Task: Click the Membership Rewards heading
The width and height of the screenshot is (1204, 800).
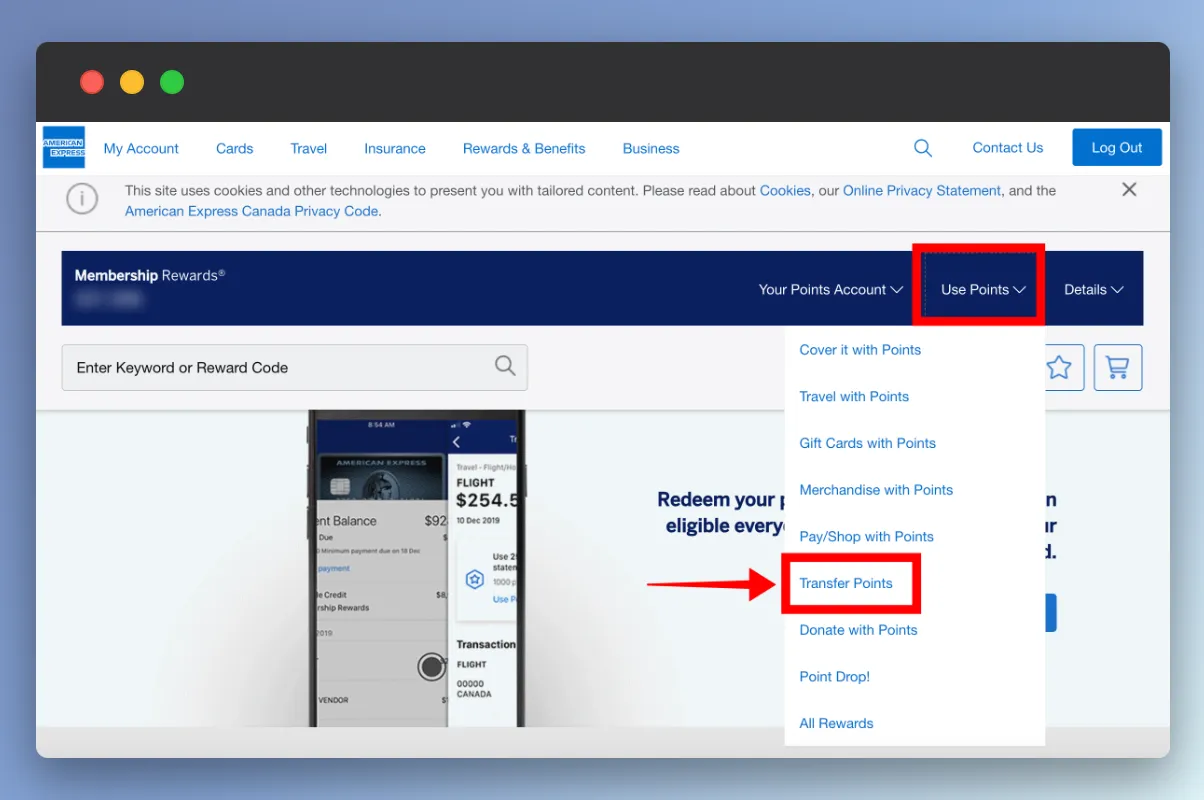Action: pos(150,275)
